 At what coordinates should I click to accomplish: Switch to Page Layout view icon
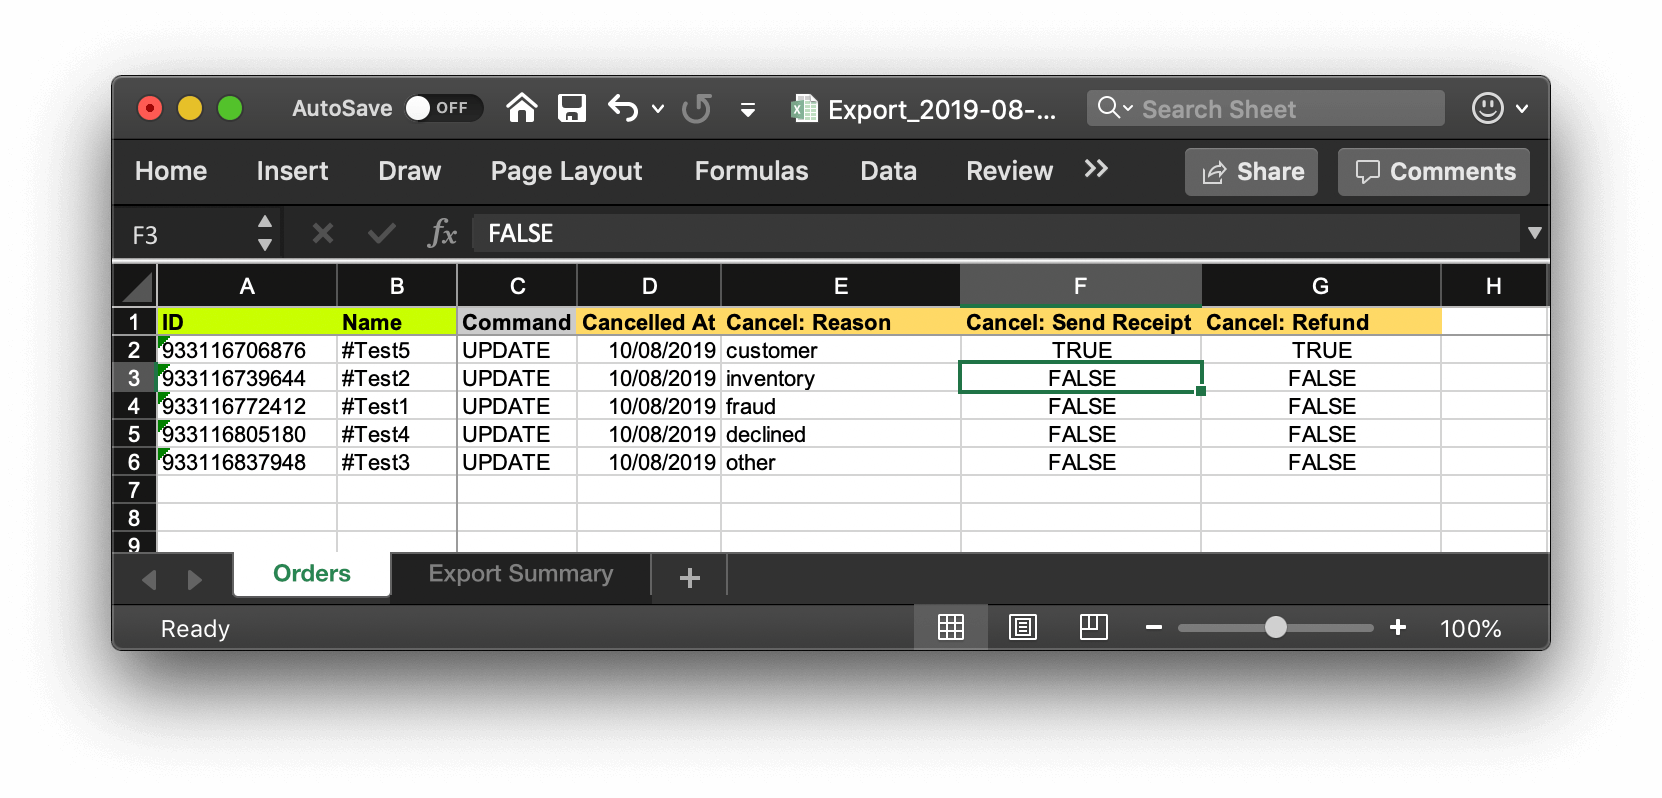click(x=1022, y=628)
